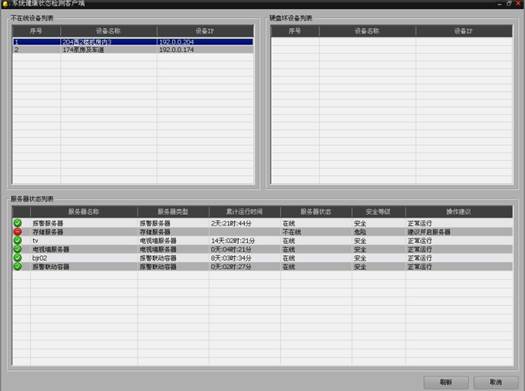This screenshot has height=391, width=525.
Task: Sort by 安全等级 column header
Action: [378, 212]
